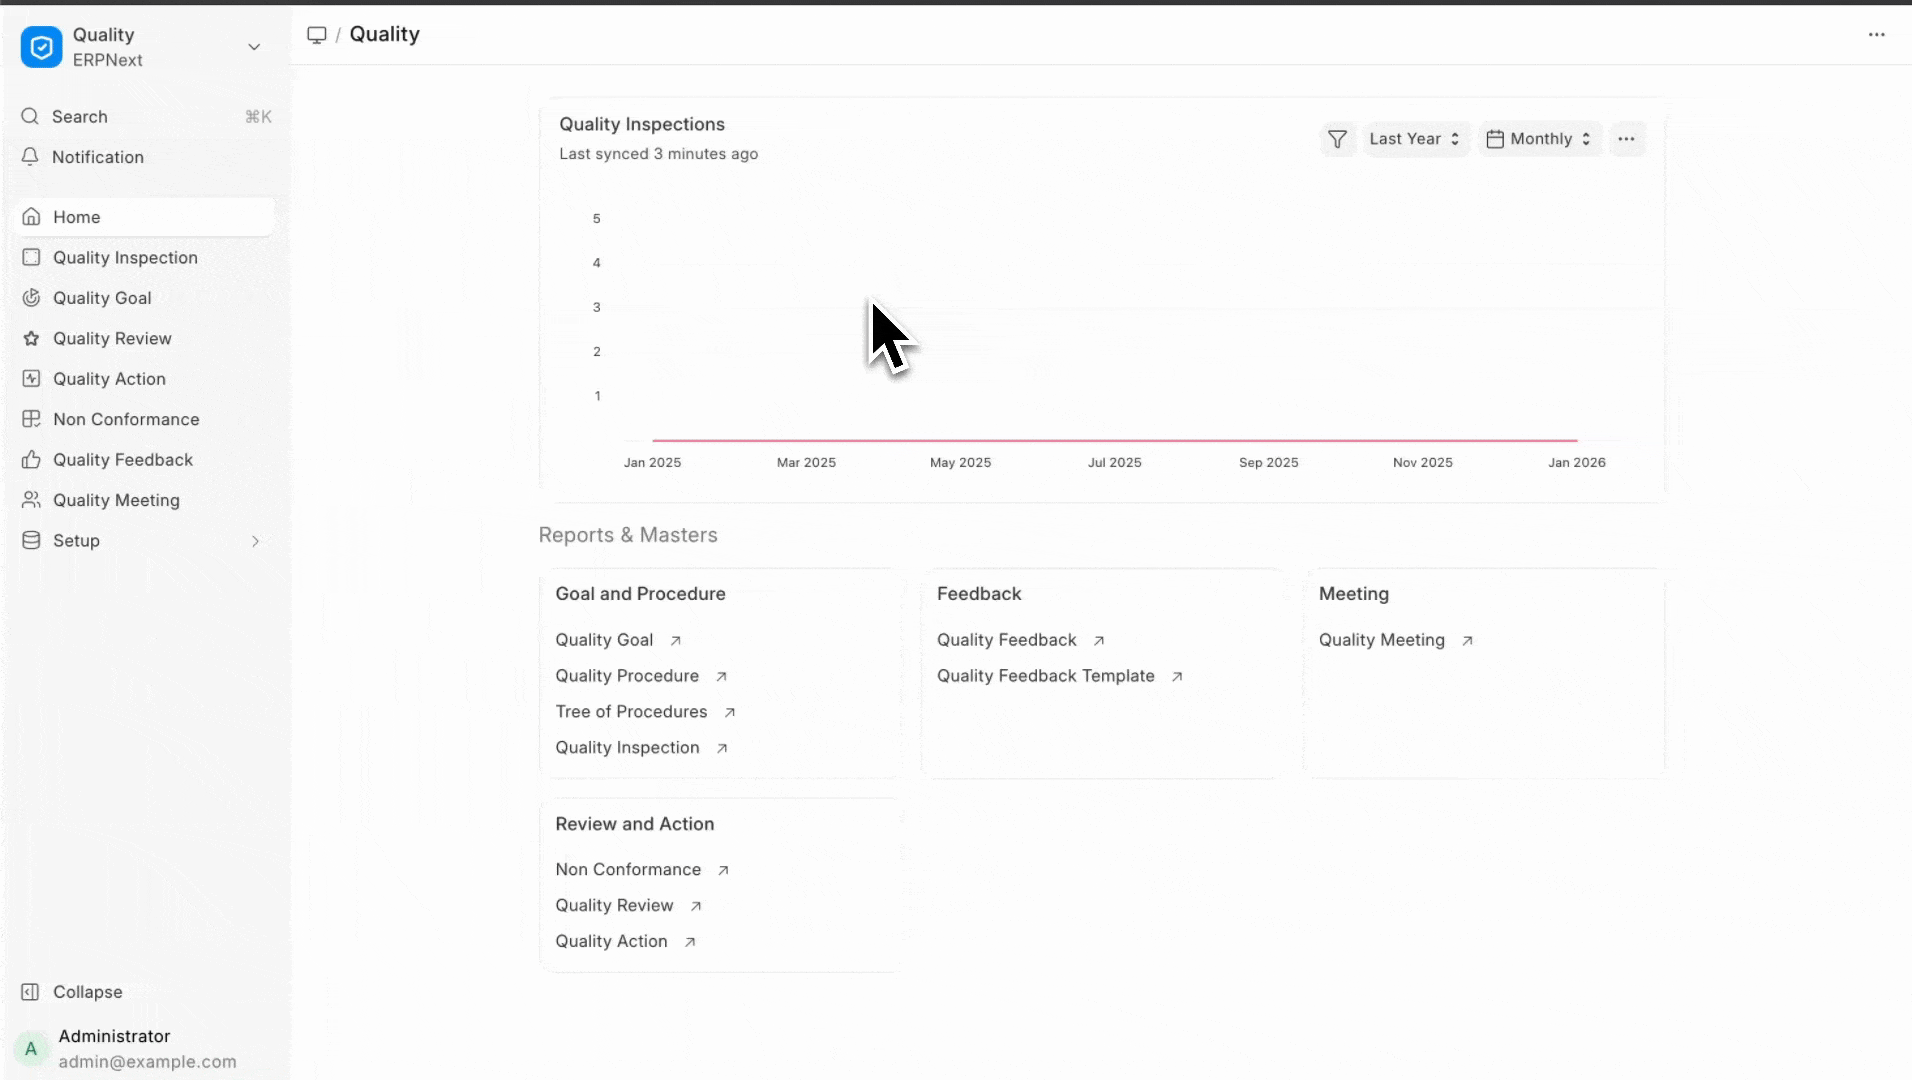The width and height of the screenshot is (1912, 1080).
Task: Open the Quality workspace switcher chevron
Action: click(254, 47)
